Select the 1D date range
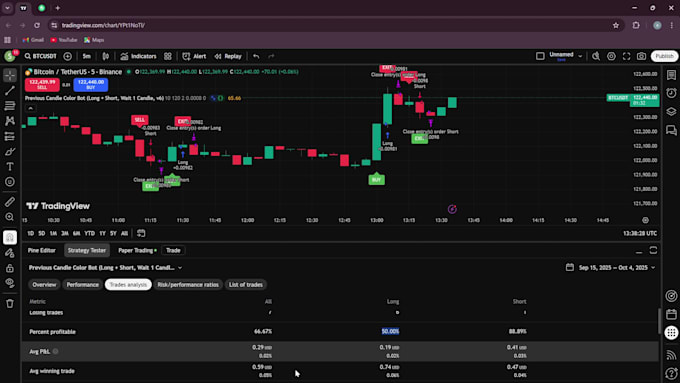 pyautogui.click(x=30, y=233)
